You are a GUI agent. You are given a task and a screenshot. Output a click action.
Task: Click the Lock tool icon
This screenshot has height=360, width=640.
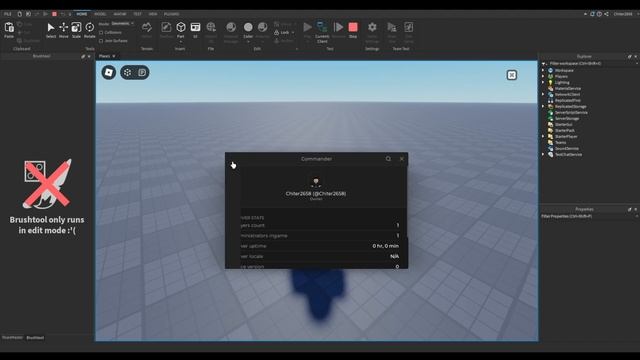click(x=276, y=32)
